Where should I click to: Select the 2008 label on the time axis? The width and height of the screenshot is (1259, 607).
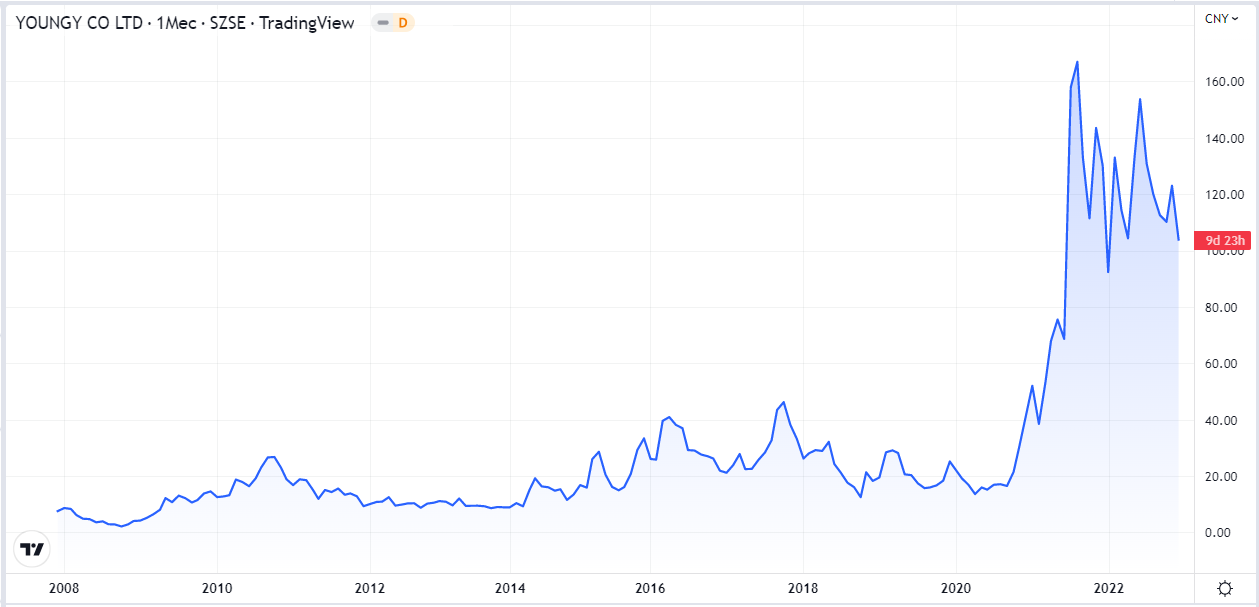tap(63, 588)
